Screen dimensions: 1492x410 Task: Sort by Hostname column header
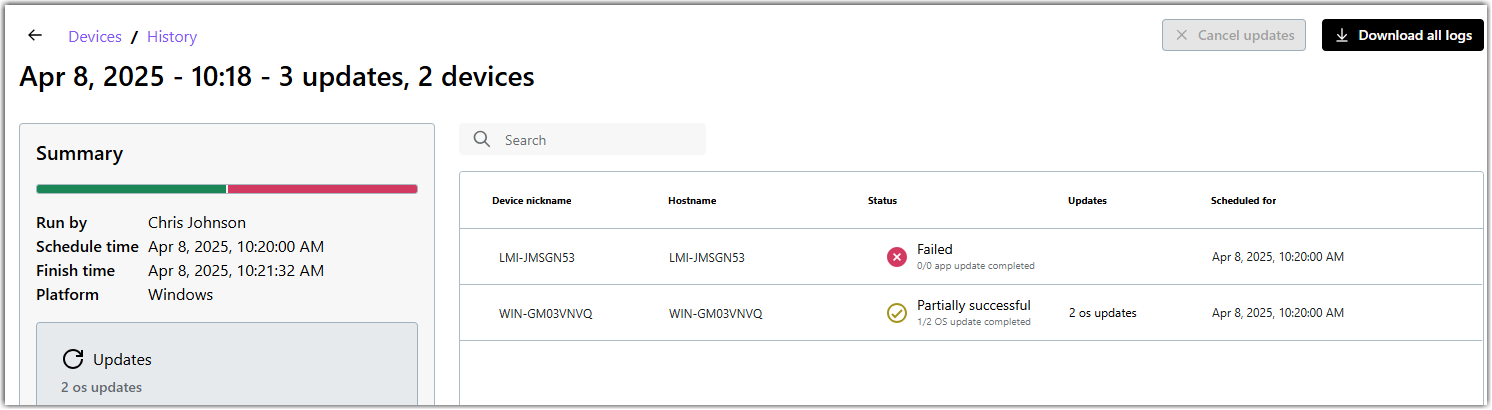point(692,201)
